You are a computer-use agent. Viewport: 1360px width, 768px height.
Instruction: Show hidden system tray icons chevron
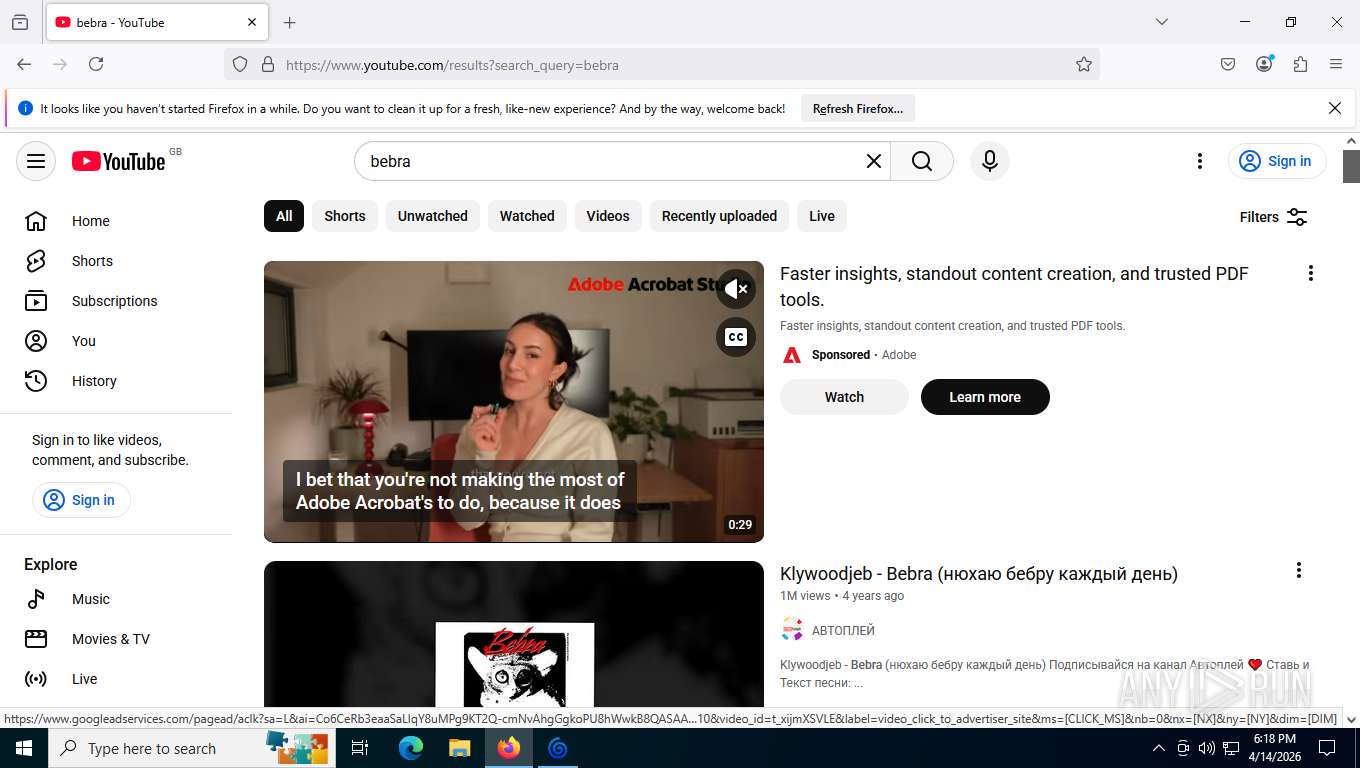click(1159, 748)
